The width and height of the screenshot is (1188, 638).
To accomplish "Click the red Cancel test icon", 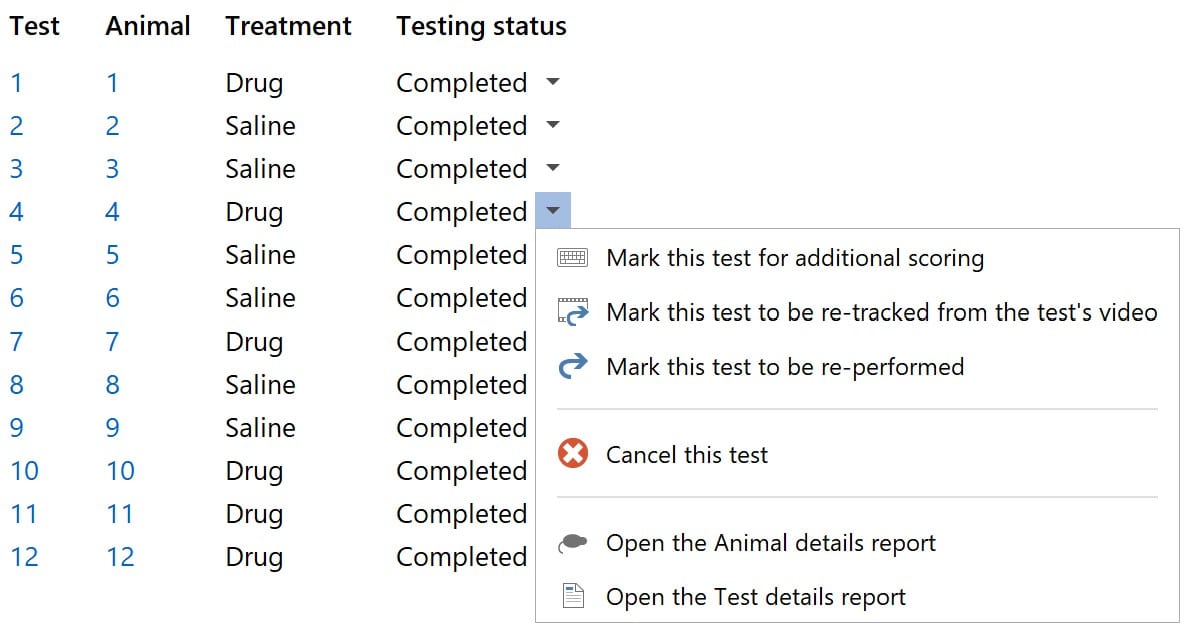I will click(x=572, y=455).
